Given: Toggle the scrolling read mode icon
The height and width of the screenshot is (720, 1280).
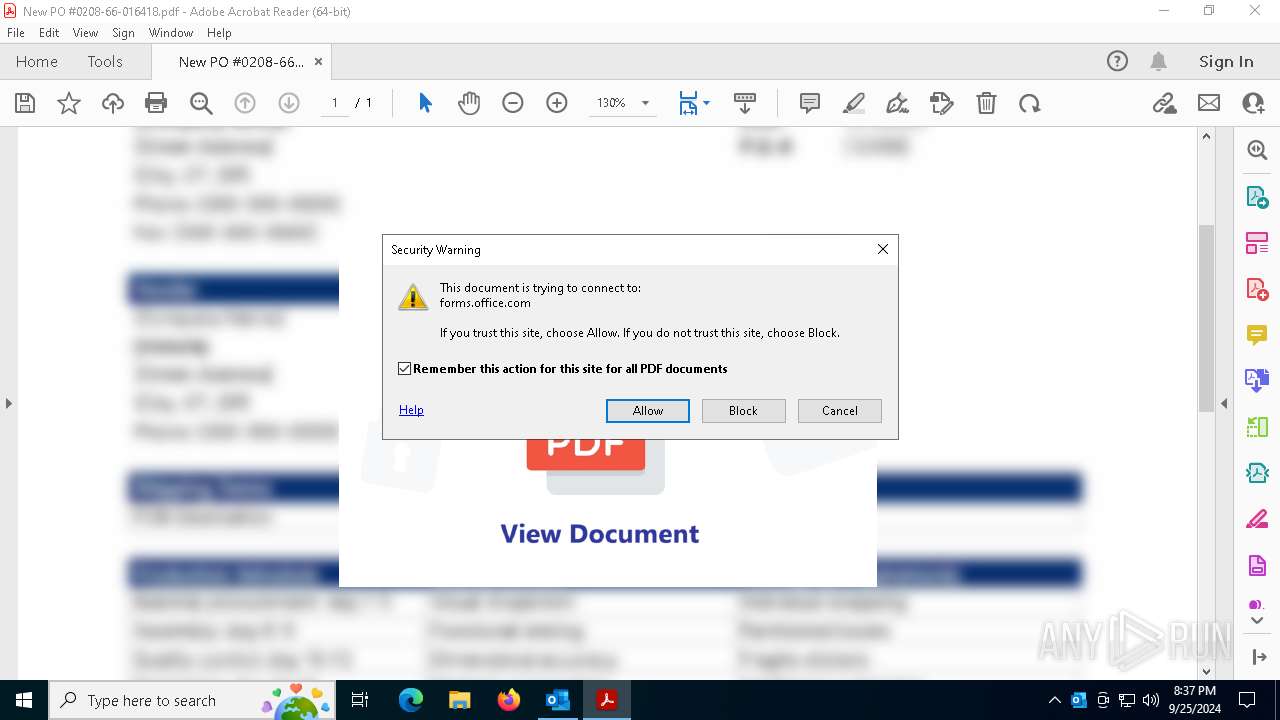Looking at the screenshot, I should click(745, 103).
